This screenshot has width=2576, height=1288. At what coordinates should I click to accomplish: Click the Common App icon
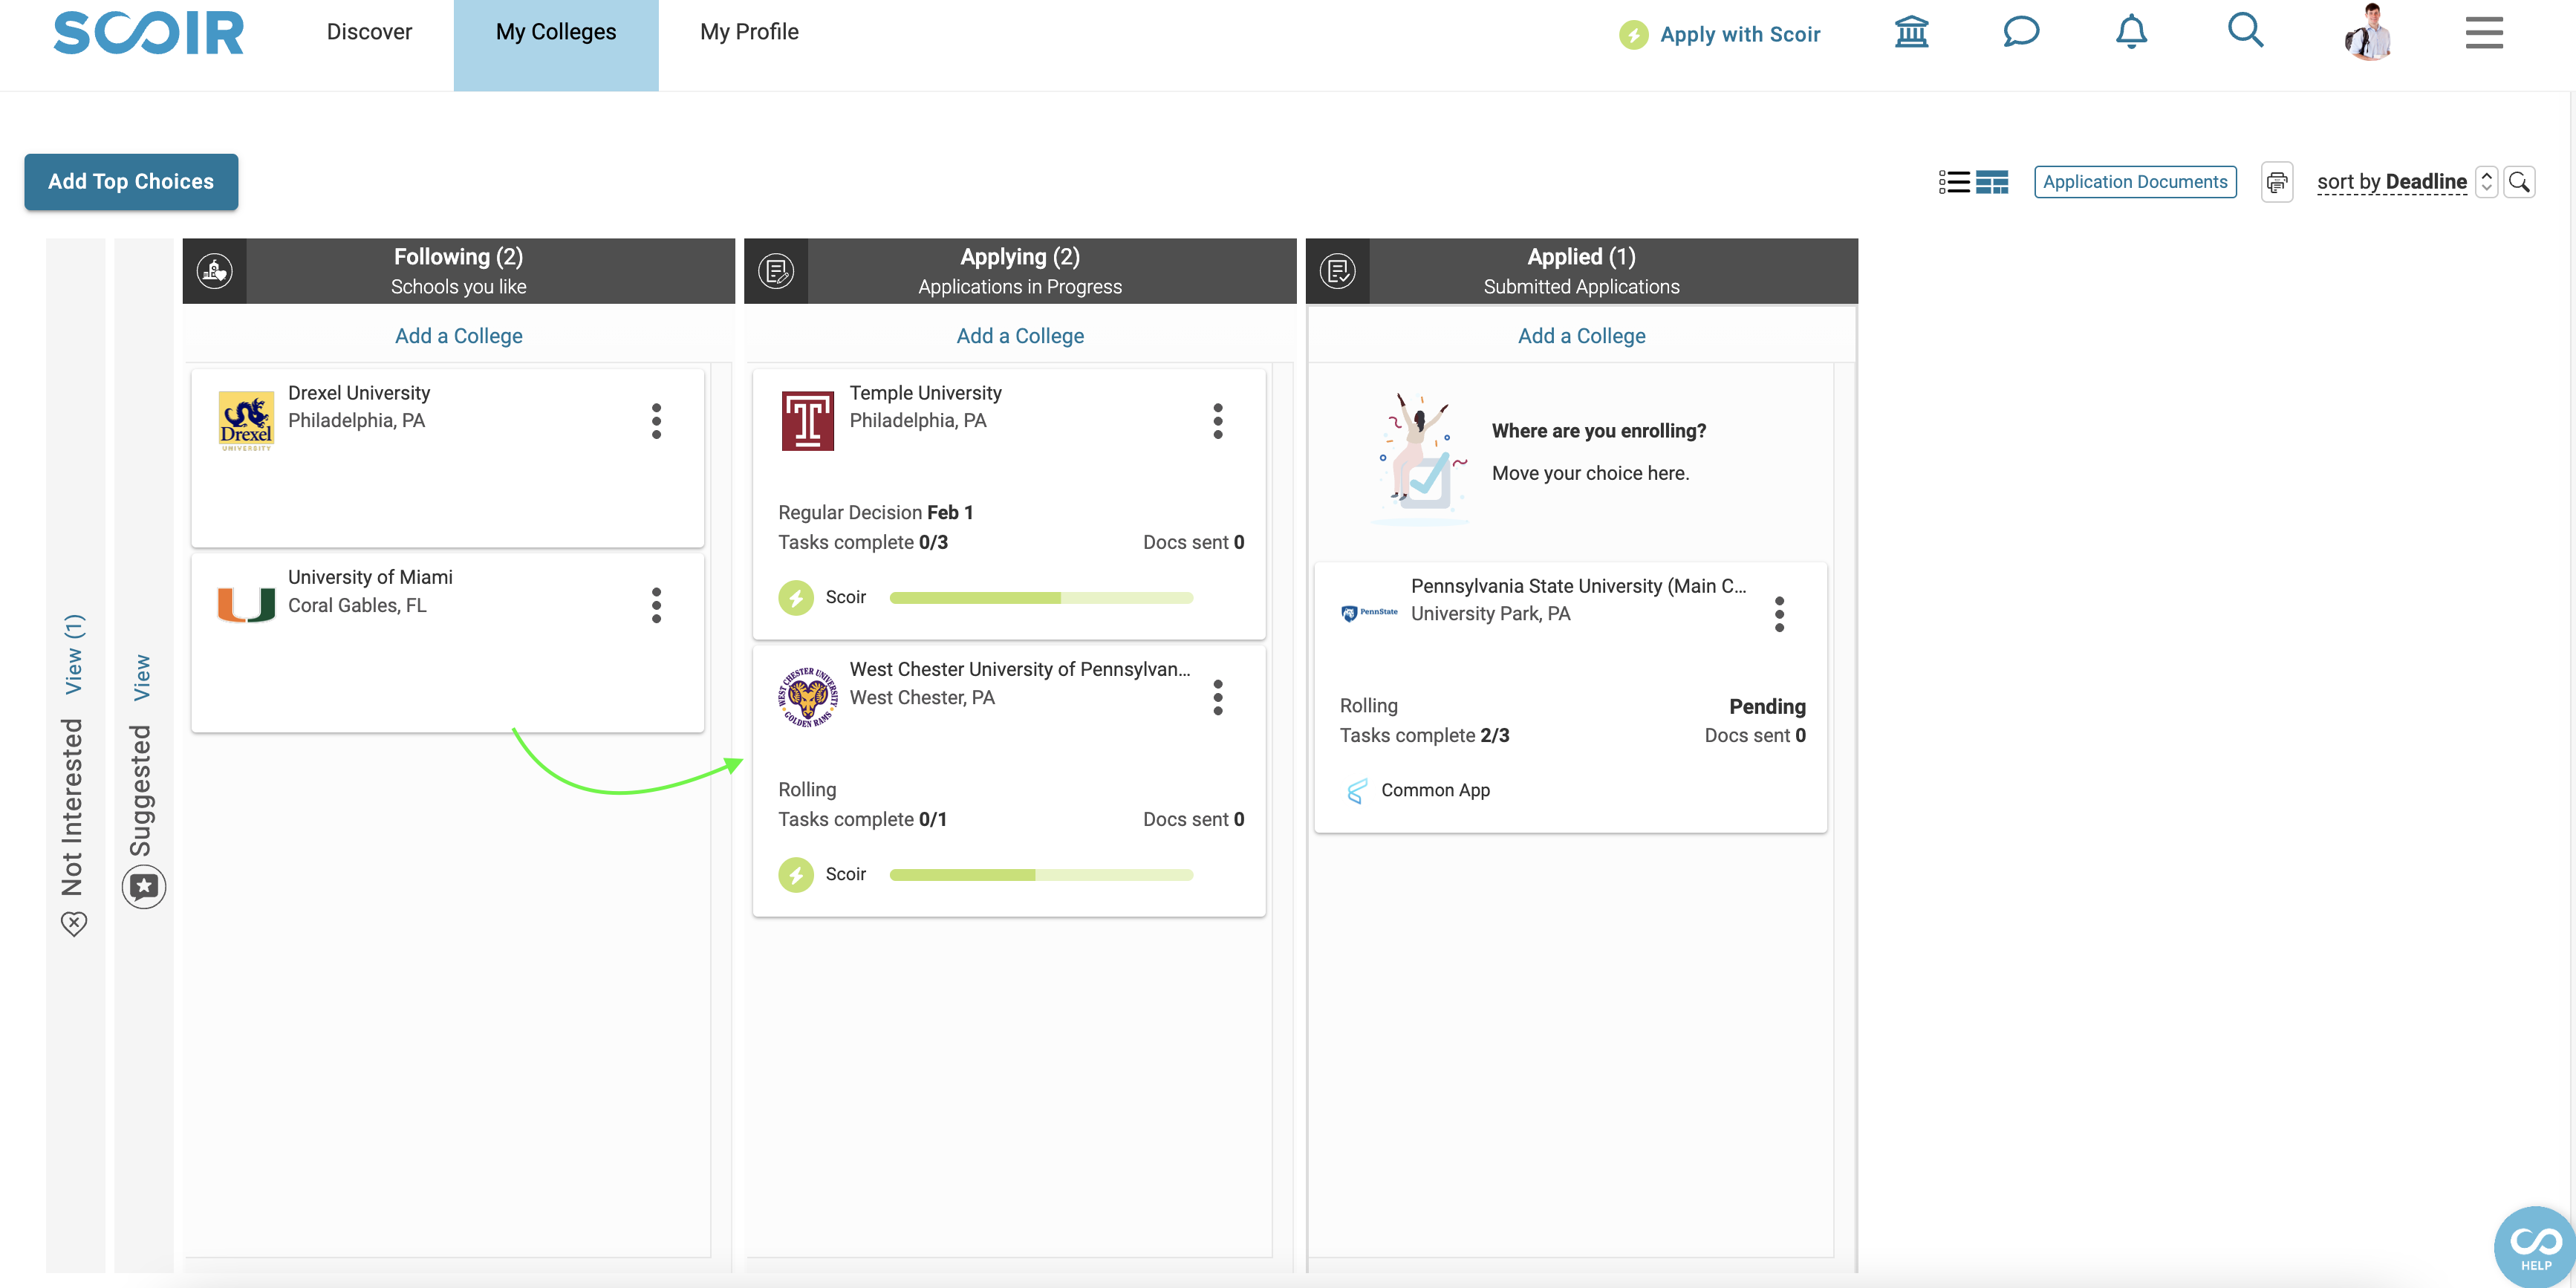1356,791
